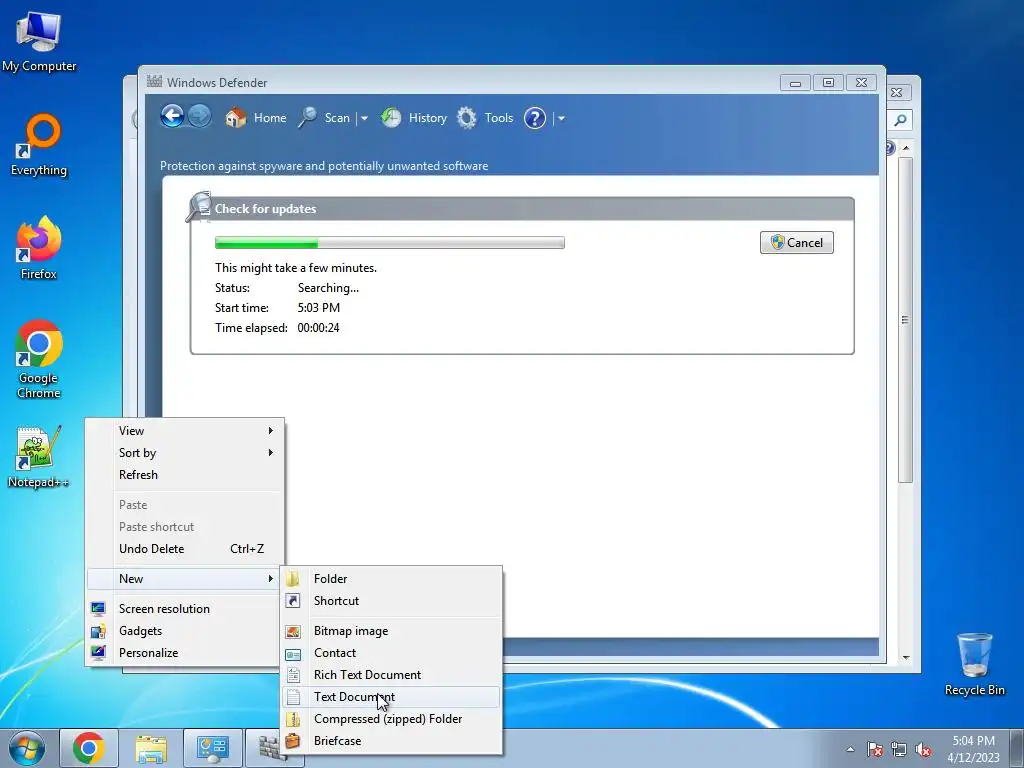Open the Control Panel taskbar button
Viewport: 1024px width, 768px height.
(x=213, y=748)
